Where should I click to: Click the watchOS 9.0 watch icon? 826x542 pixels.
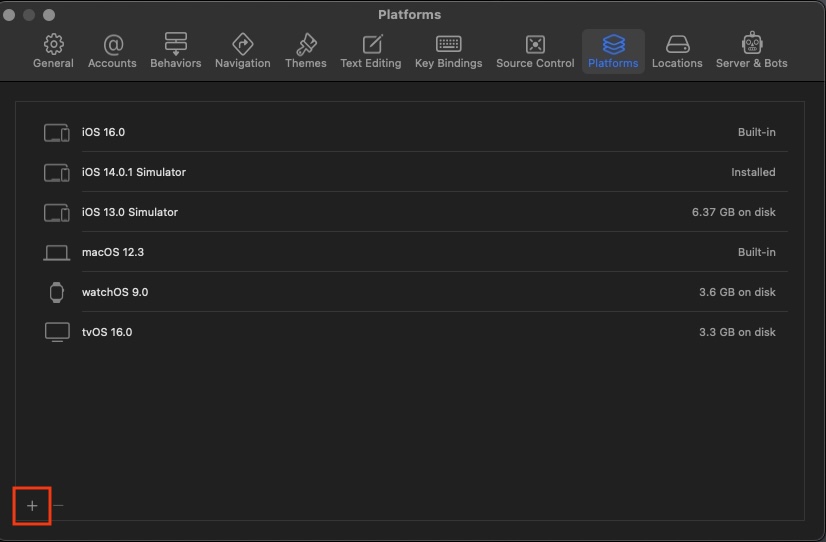point(56,292)
